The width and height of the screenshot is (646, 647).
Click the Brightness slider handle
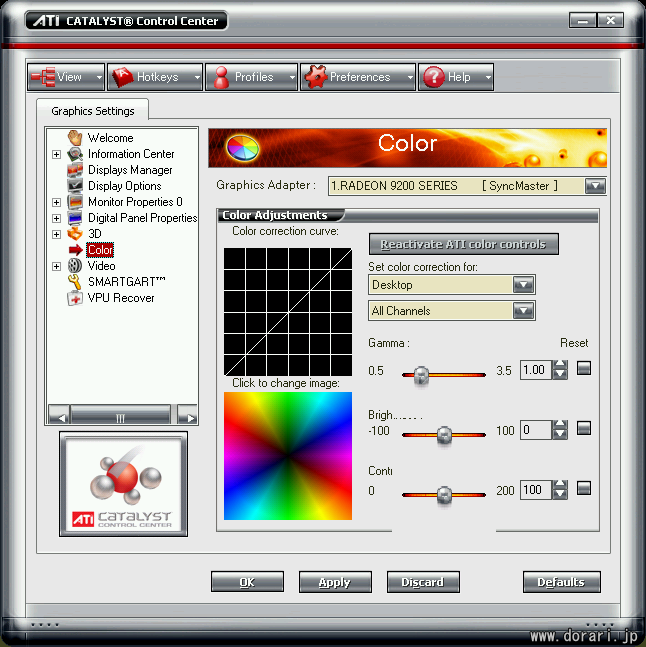[x=444, y=435]
